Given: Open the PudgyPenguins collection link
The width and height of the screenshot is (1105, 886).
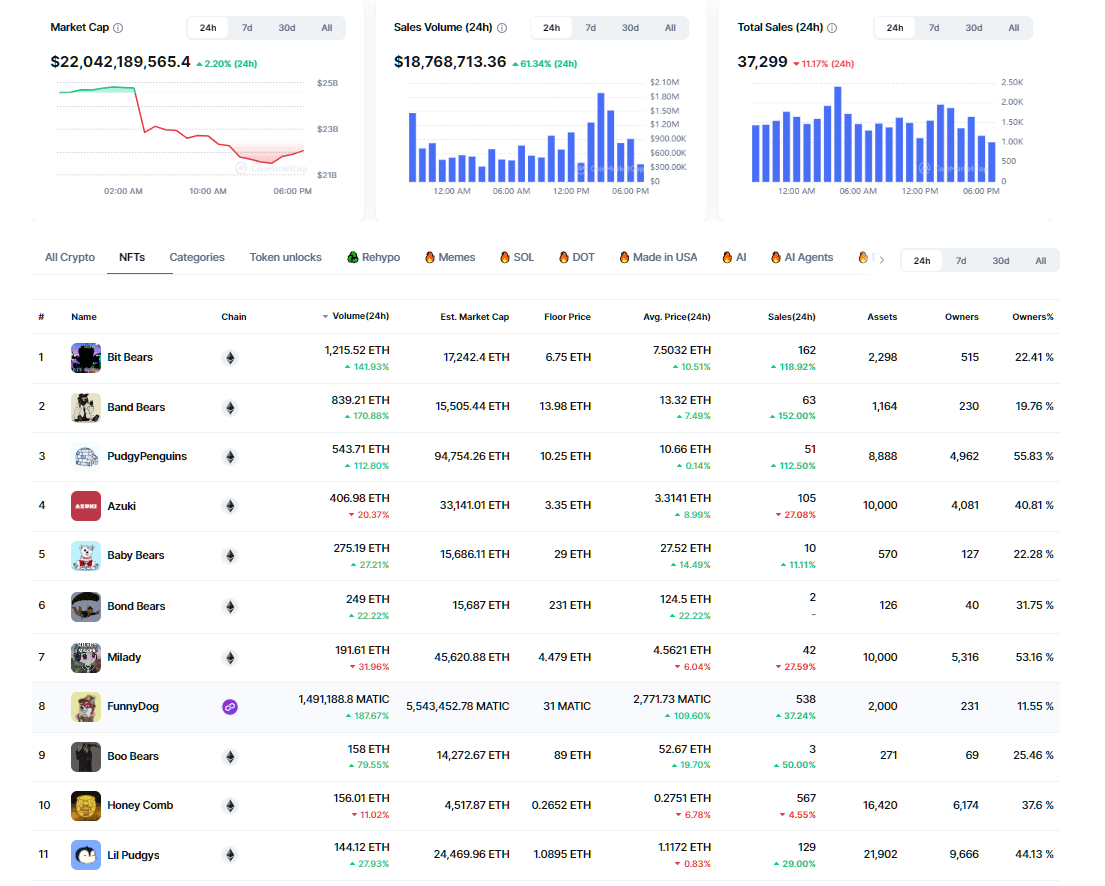Looking at the screenshot, I should pos(147,457).
